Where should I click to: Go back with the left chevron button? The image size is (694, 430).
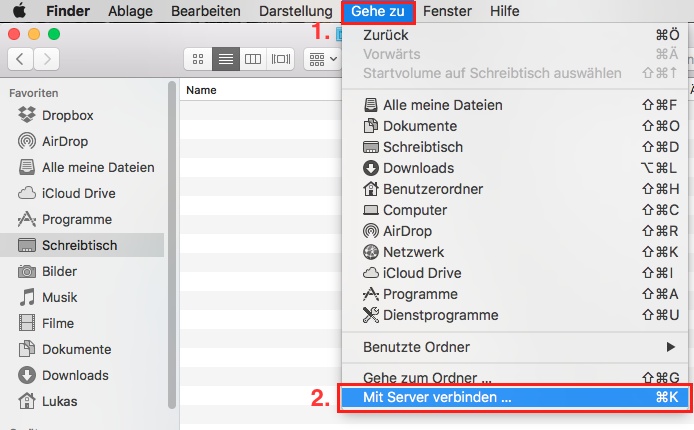20,59
